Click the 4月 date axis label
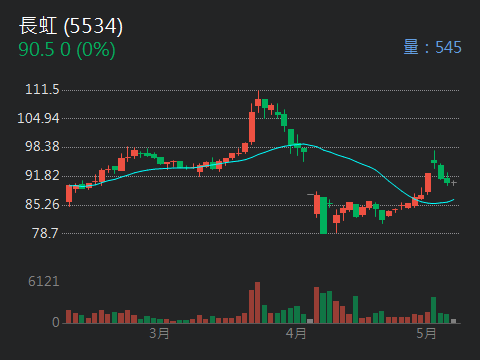 click(296, 333)
